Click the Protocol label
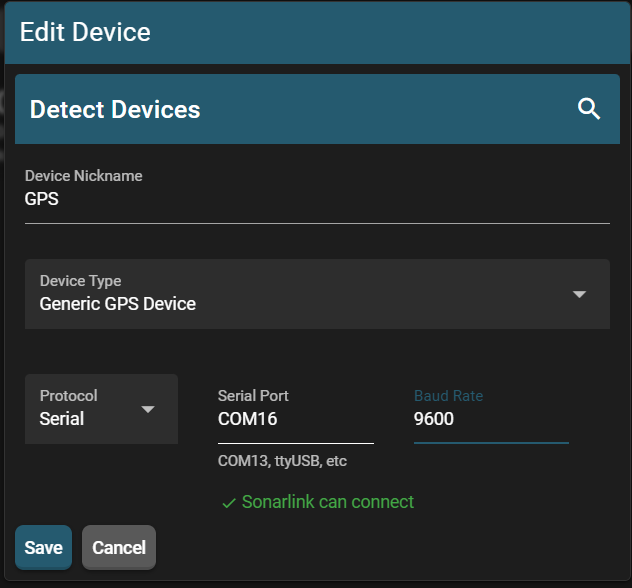Screen dimensions: 632x588 68,396
